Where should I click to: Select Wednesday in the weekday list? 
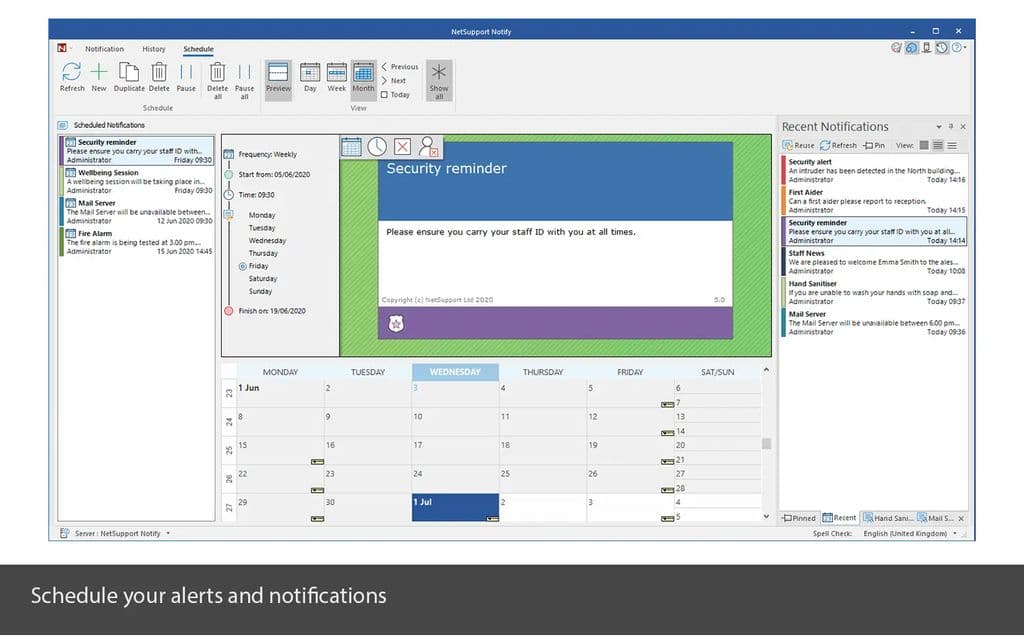point(267,240)
